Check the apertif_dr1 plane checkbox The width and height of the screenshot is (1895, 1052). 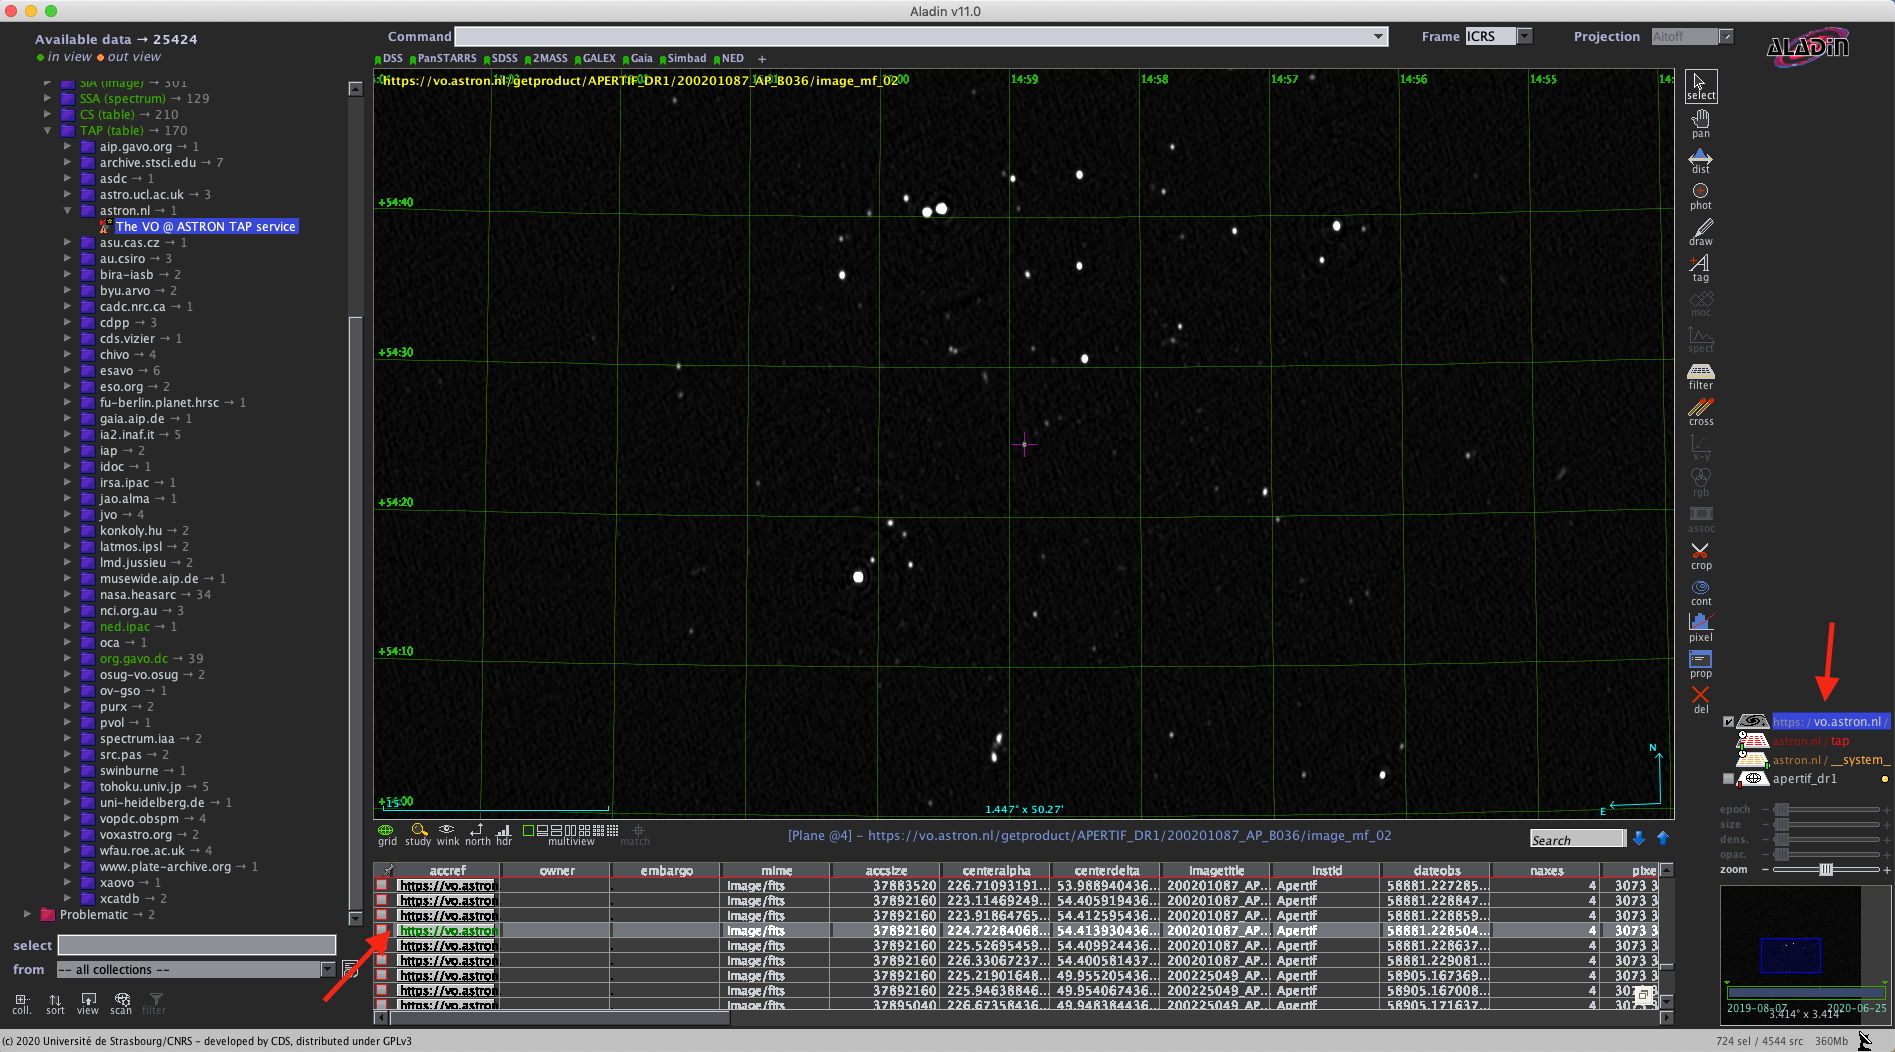tap(1728, 778)
